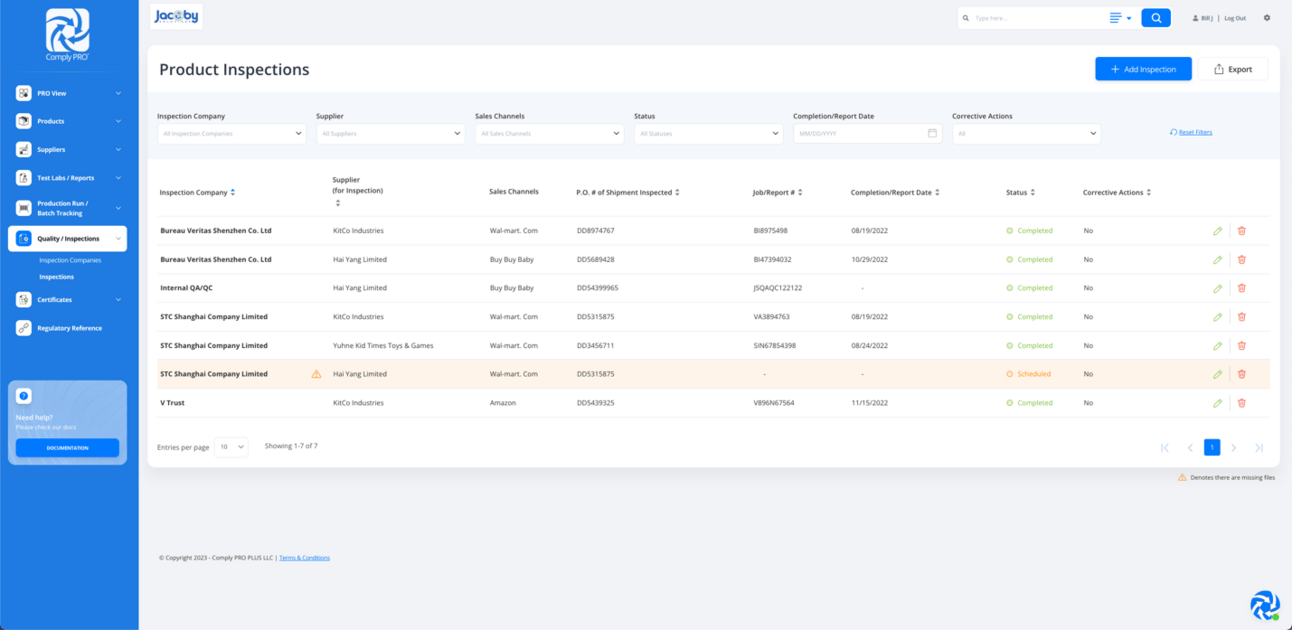The width and height of the screenshot is (1292, 630).
Task: Sort by P.O. # of Shipment Inspected
Action: [678, 192]
